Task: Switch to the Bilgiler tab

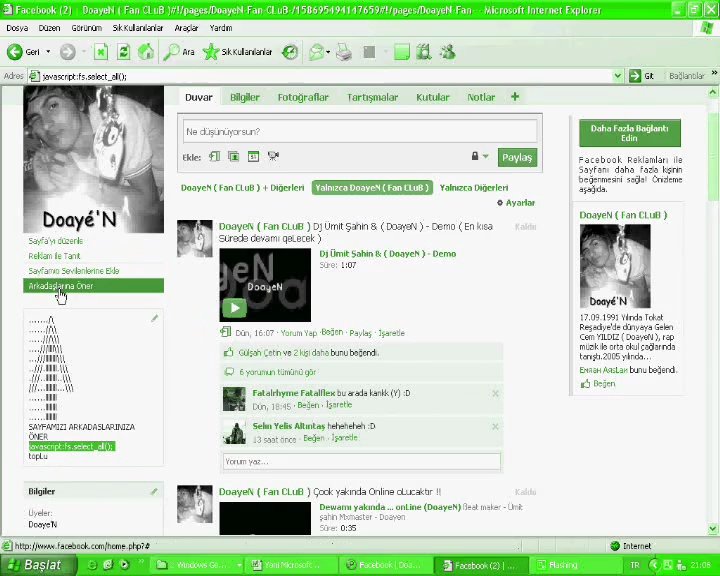Action: pos(245,97)
